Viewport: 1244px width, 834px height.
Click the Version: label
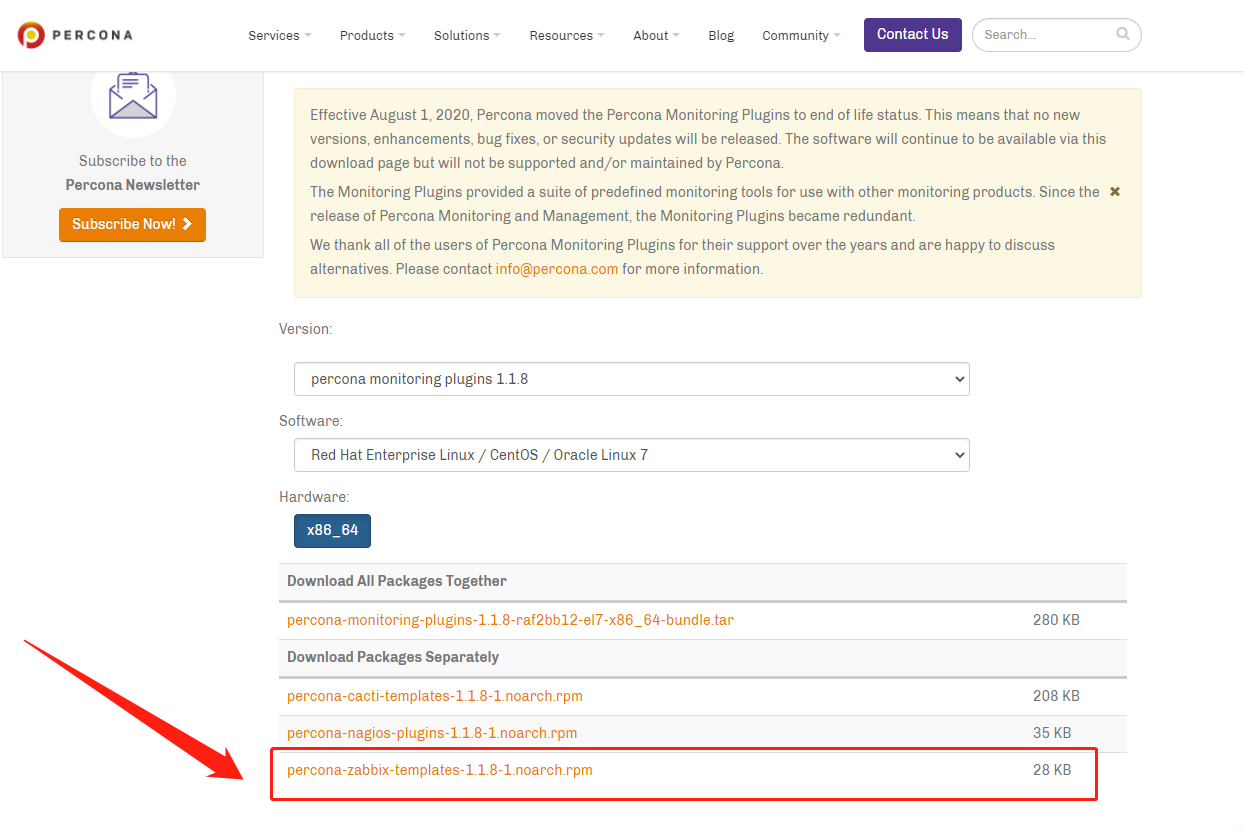(306, 329)
